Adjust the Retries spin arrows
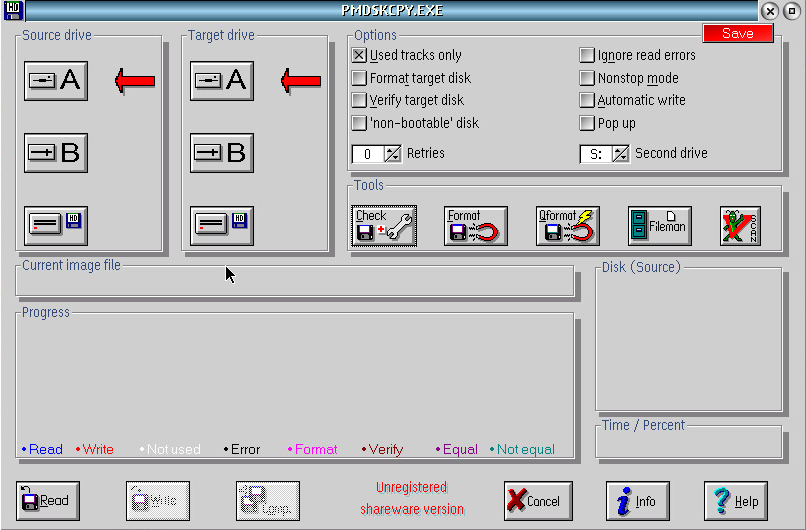Image resolution: width=806 pixels, height=530 pixels. pyautogui.click(x=393, y=154)
